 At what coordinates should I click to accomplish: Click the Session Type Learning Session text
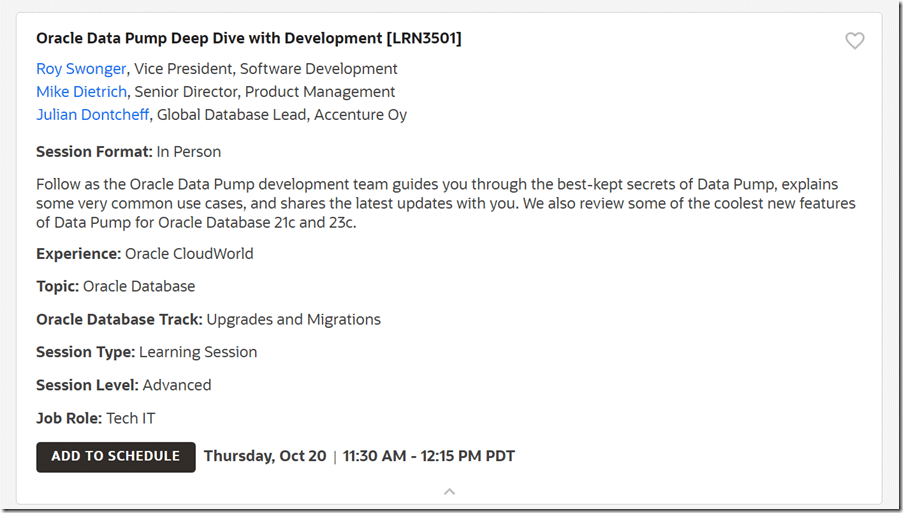click(x=146, y=353)
